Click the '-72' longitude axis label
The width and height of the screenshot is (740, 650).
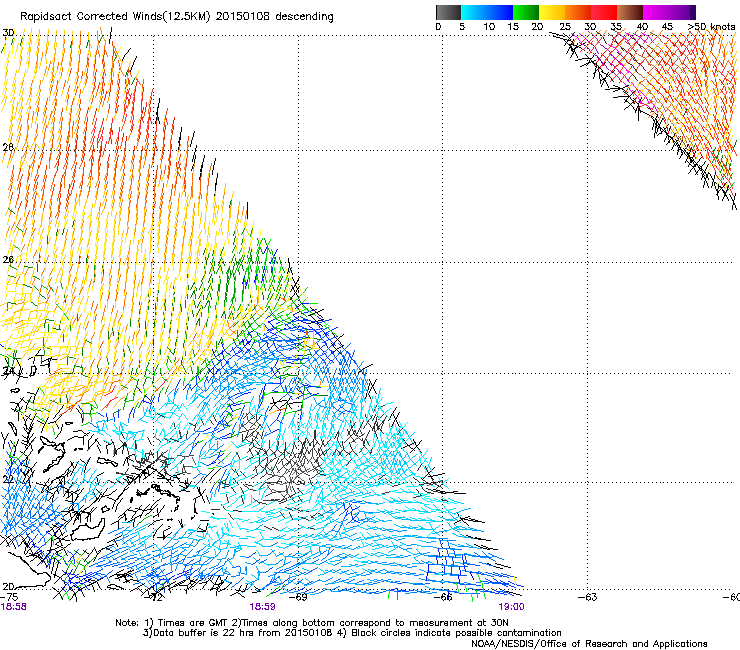(x=154, y=597)
